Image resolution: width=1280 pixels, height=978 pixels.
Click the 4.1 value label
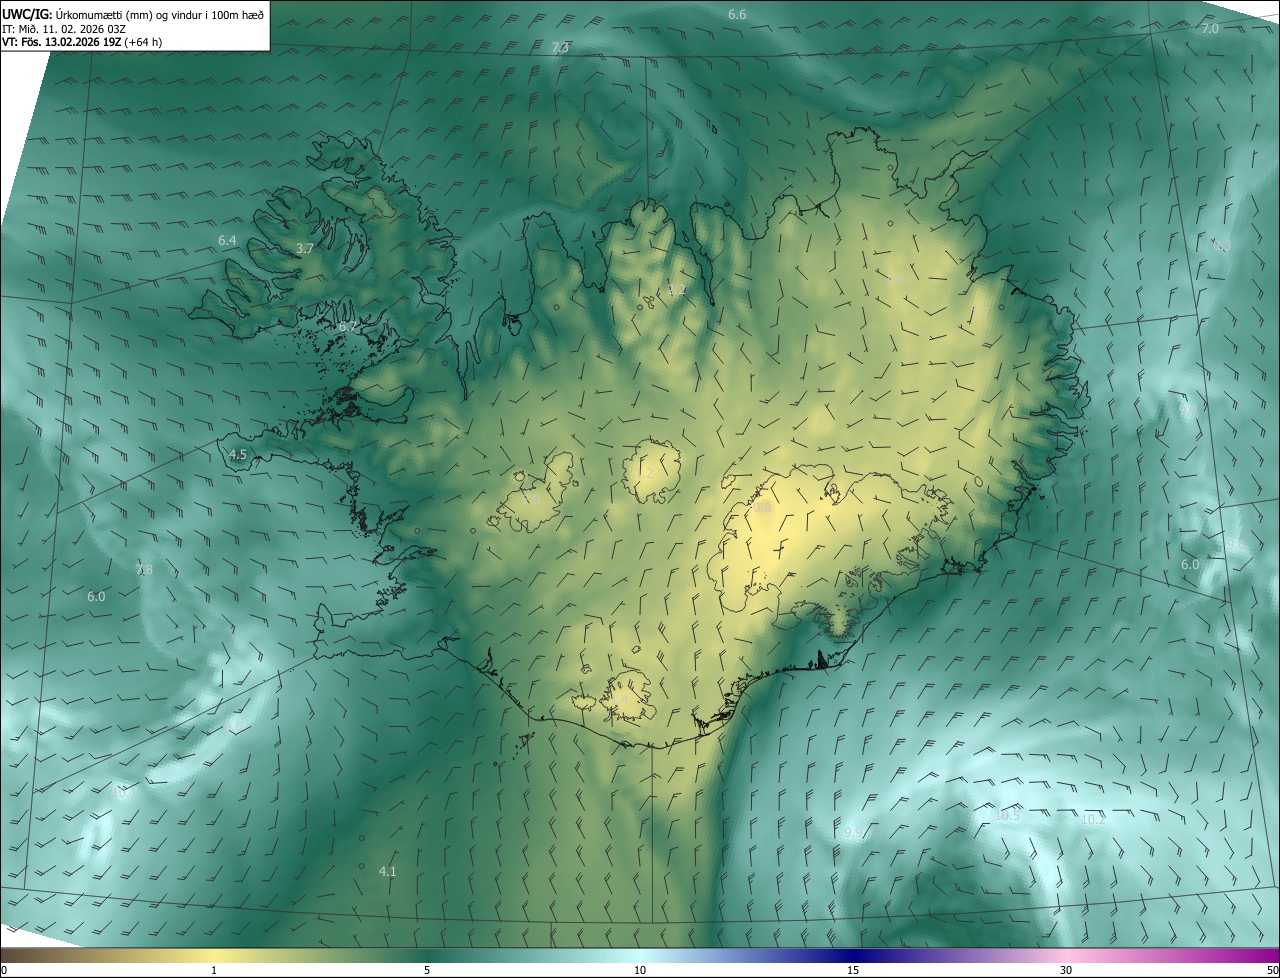(x=387, y=872)
